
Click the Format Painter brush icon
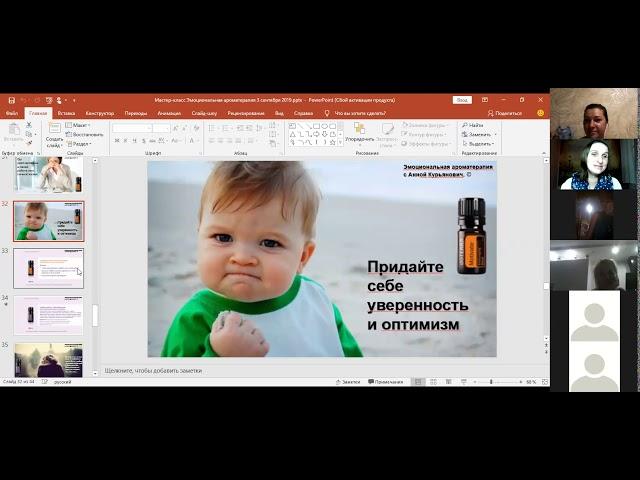(x=29, y=143)
